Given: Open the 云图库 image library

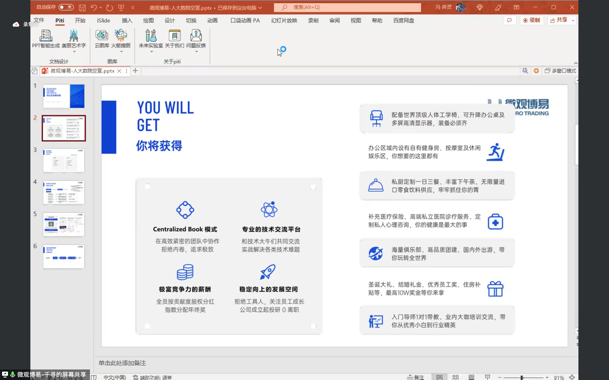Looking at the screenshot, I should (x=101, y=38).
